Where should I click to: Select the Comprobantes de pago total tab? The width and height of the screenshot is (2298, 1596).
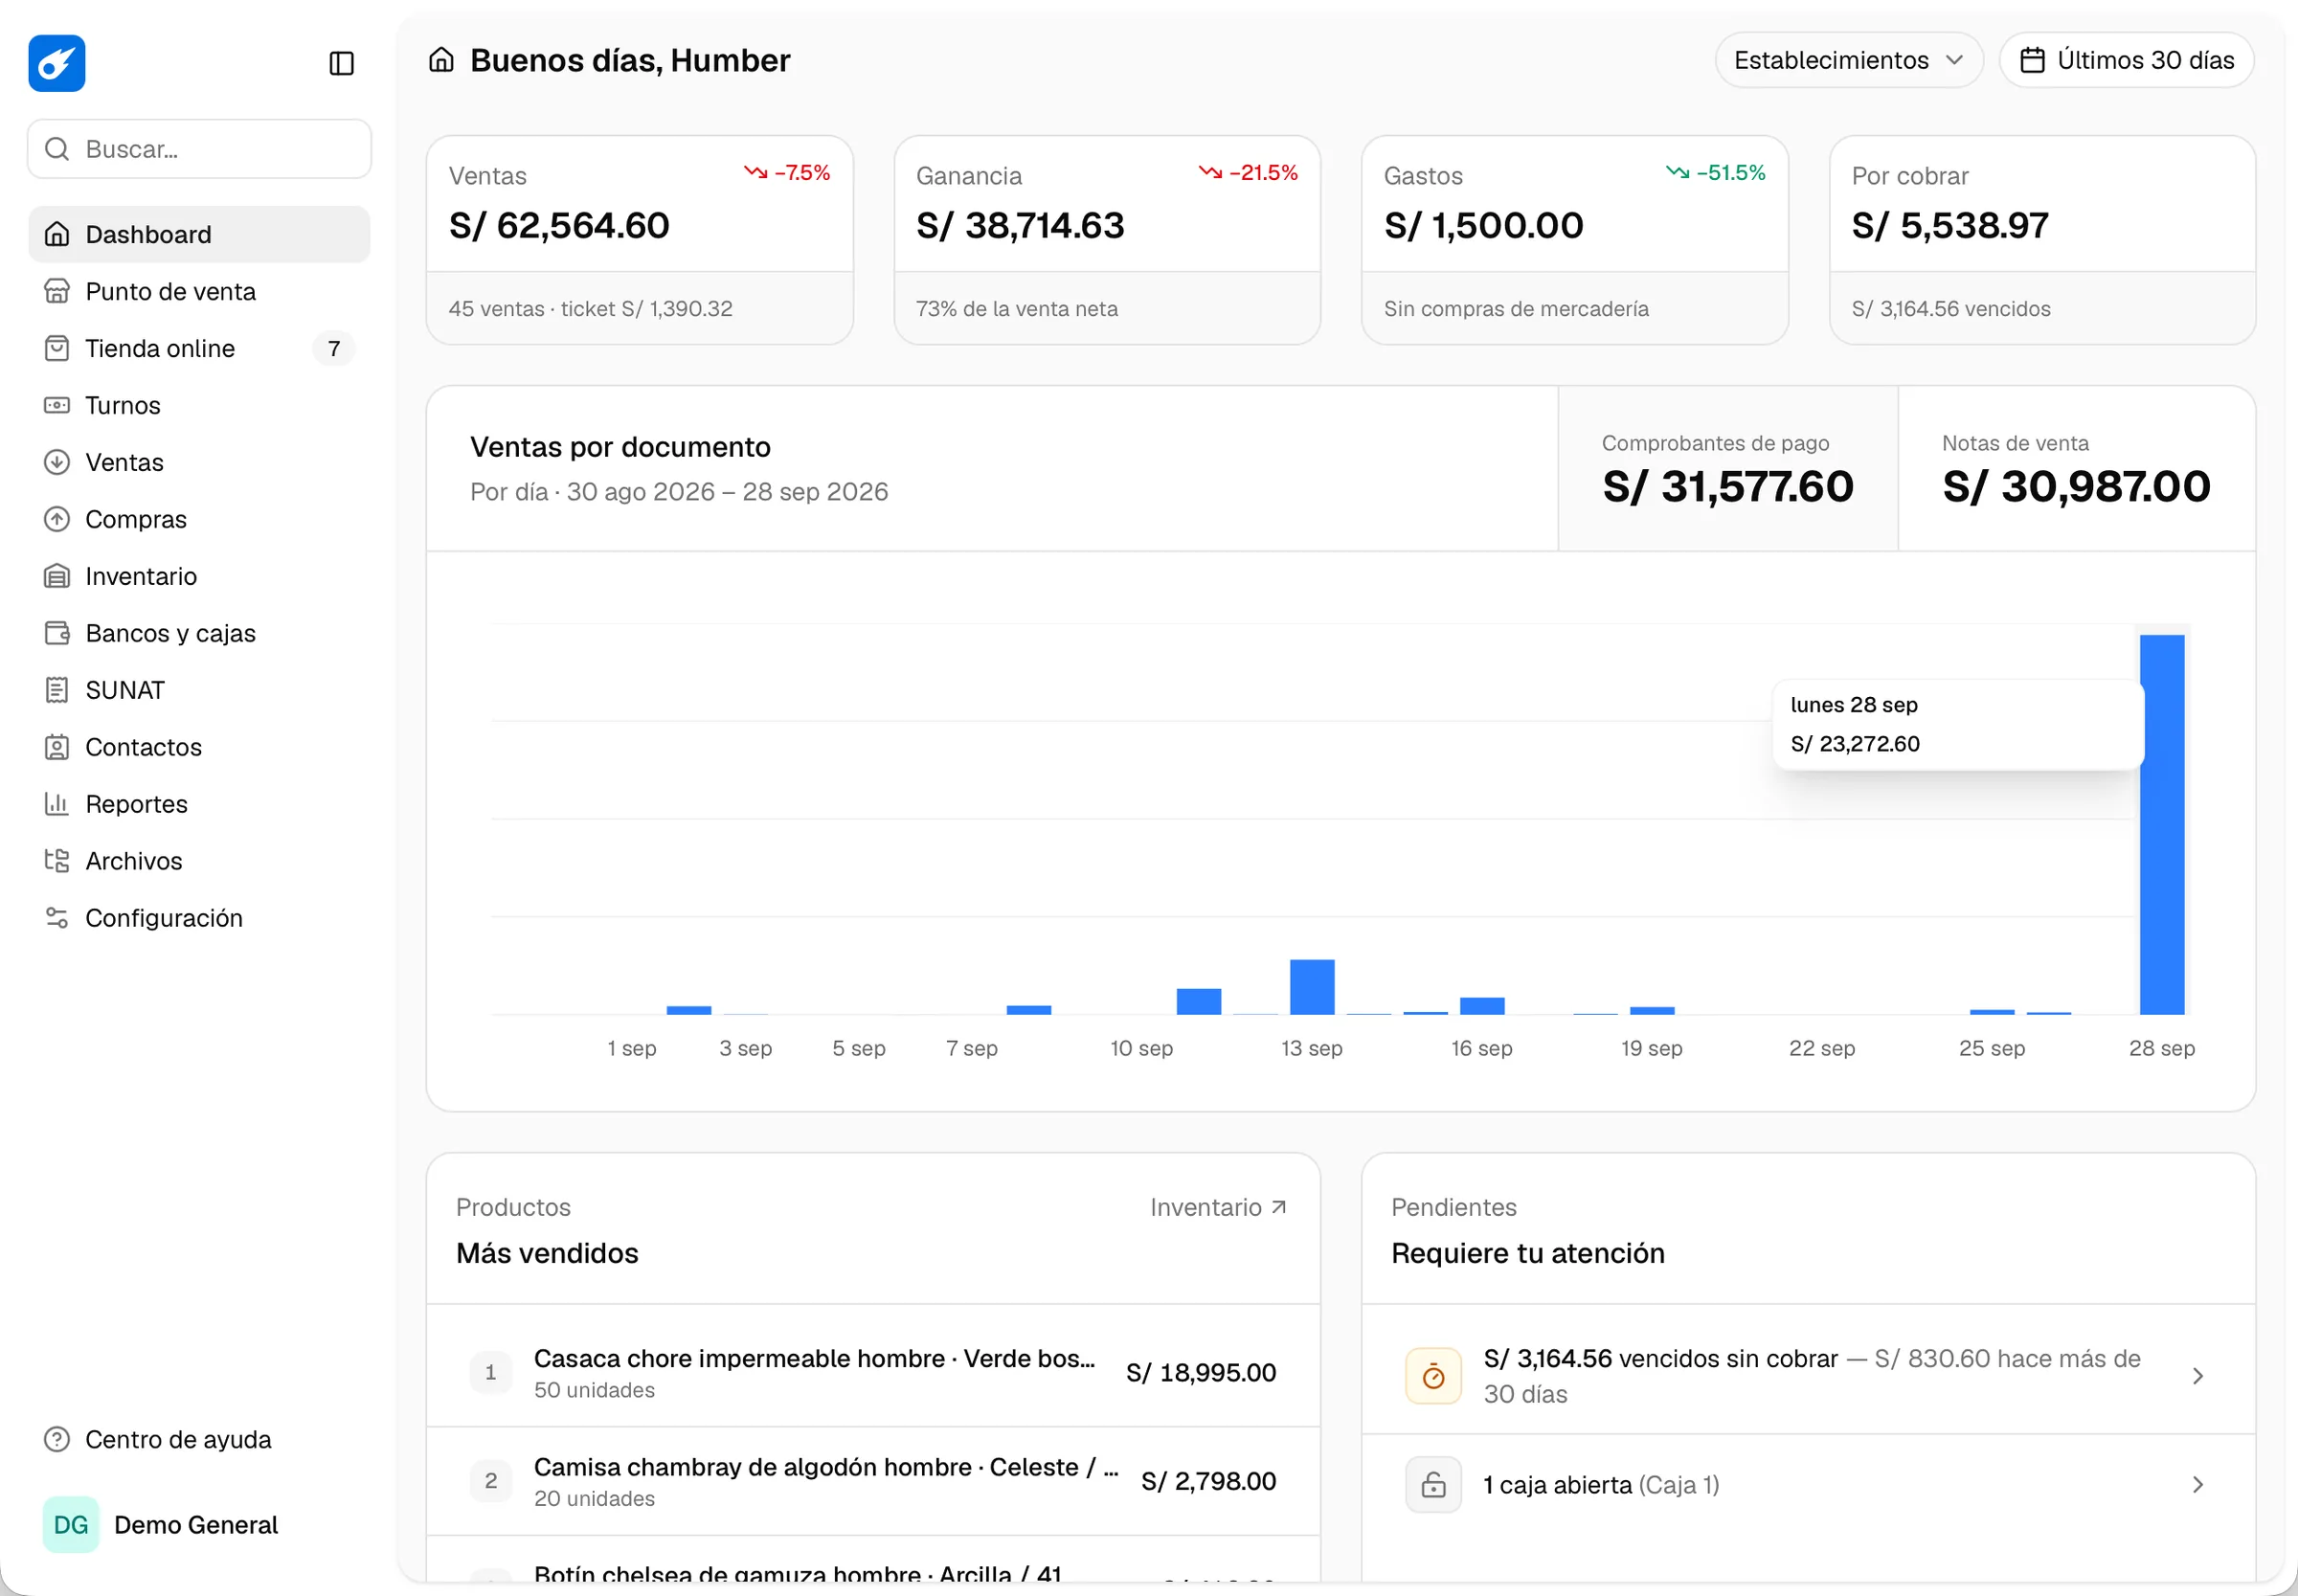[1728, 469]
